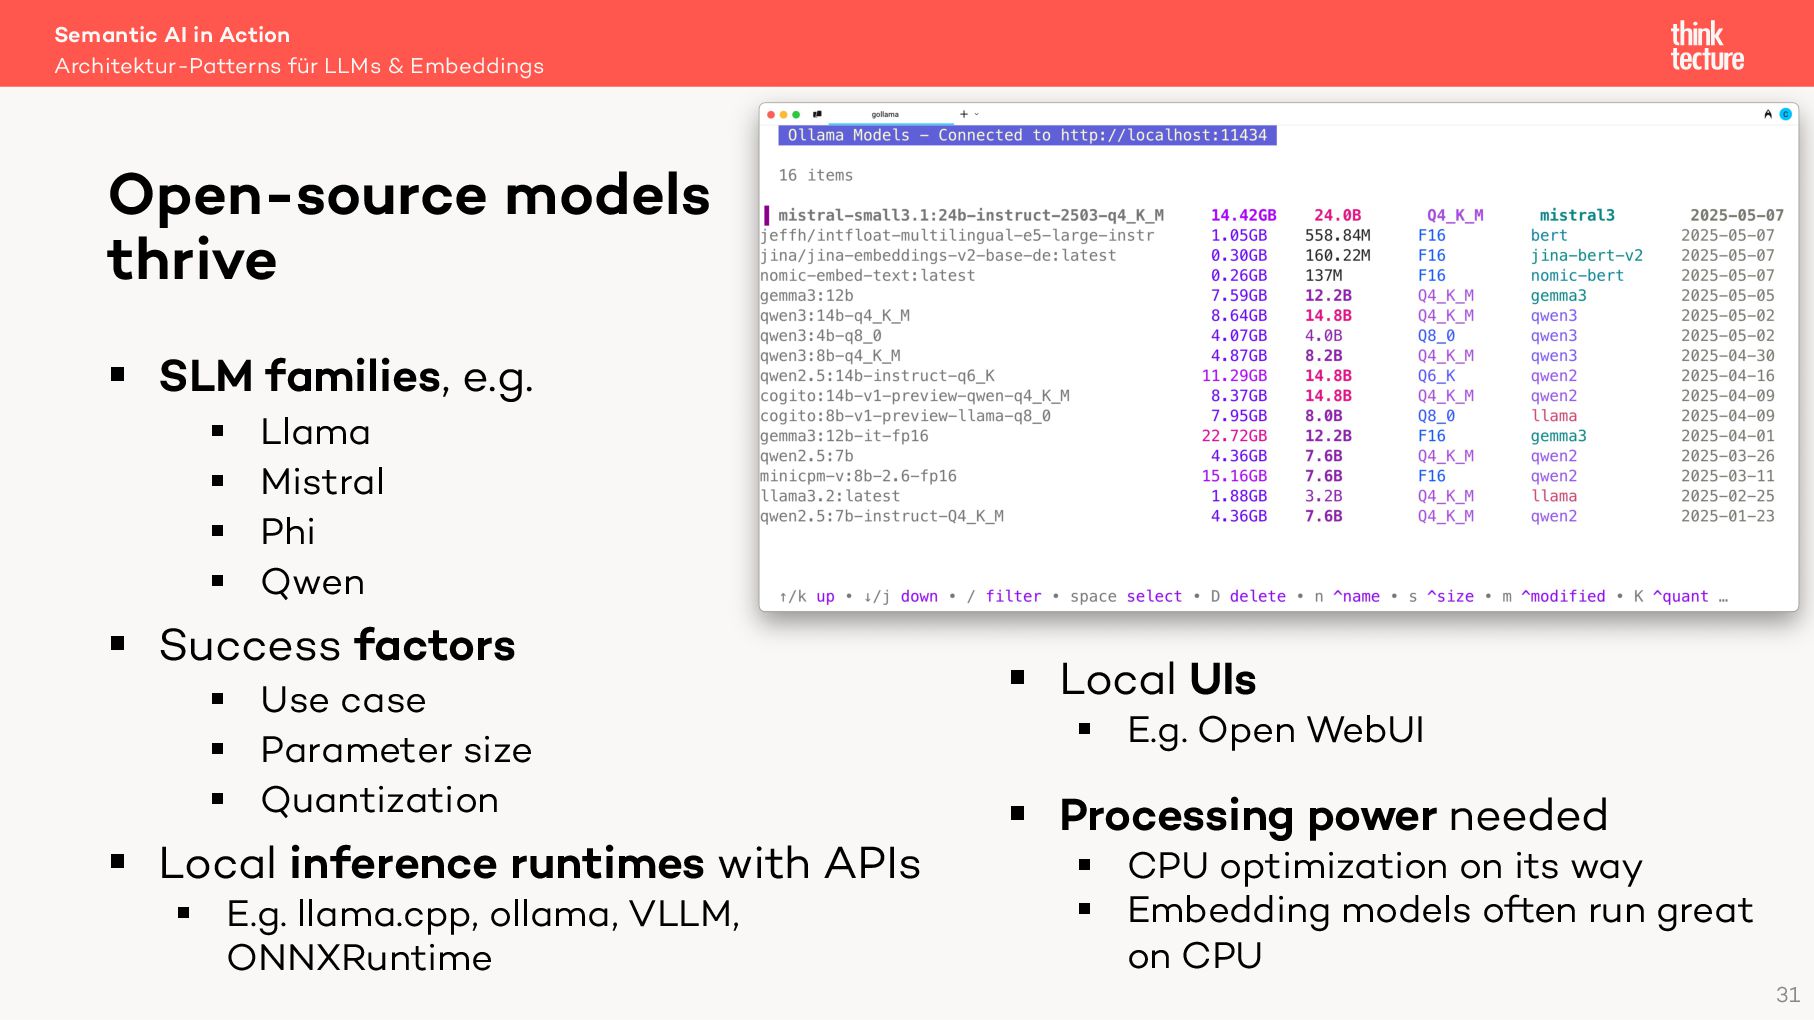This screenshot has height=1020, width=1814.
Task: Click the 'delete' shortcut hint
Action: coord(1257,596)
